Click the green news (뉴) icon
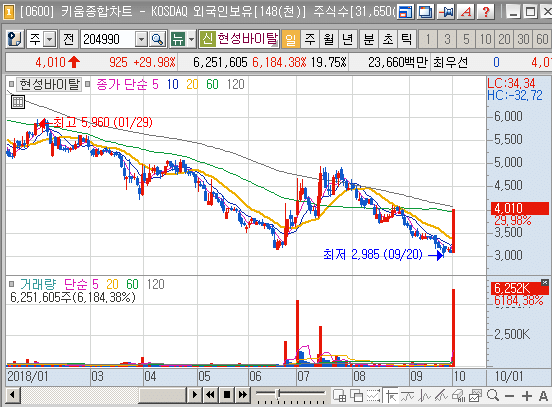Image resolution: width=552 pixels, height=407 pixels. [x=178, y=39]
